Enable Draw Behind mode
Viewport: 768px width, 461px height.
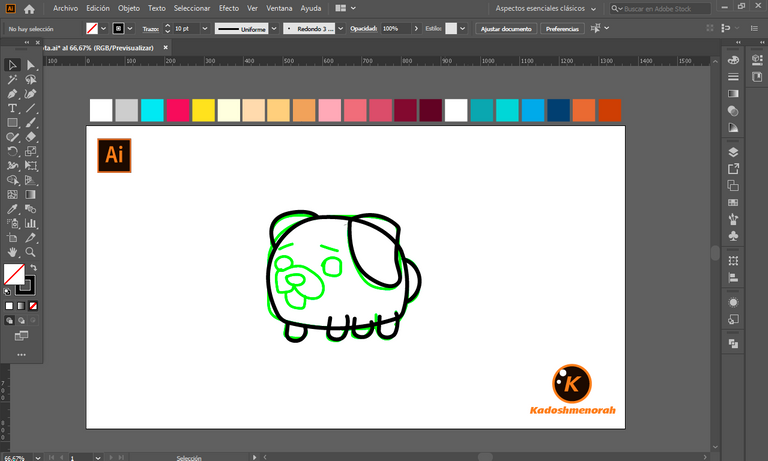tap(21, 320)
